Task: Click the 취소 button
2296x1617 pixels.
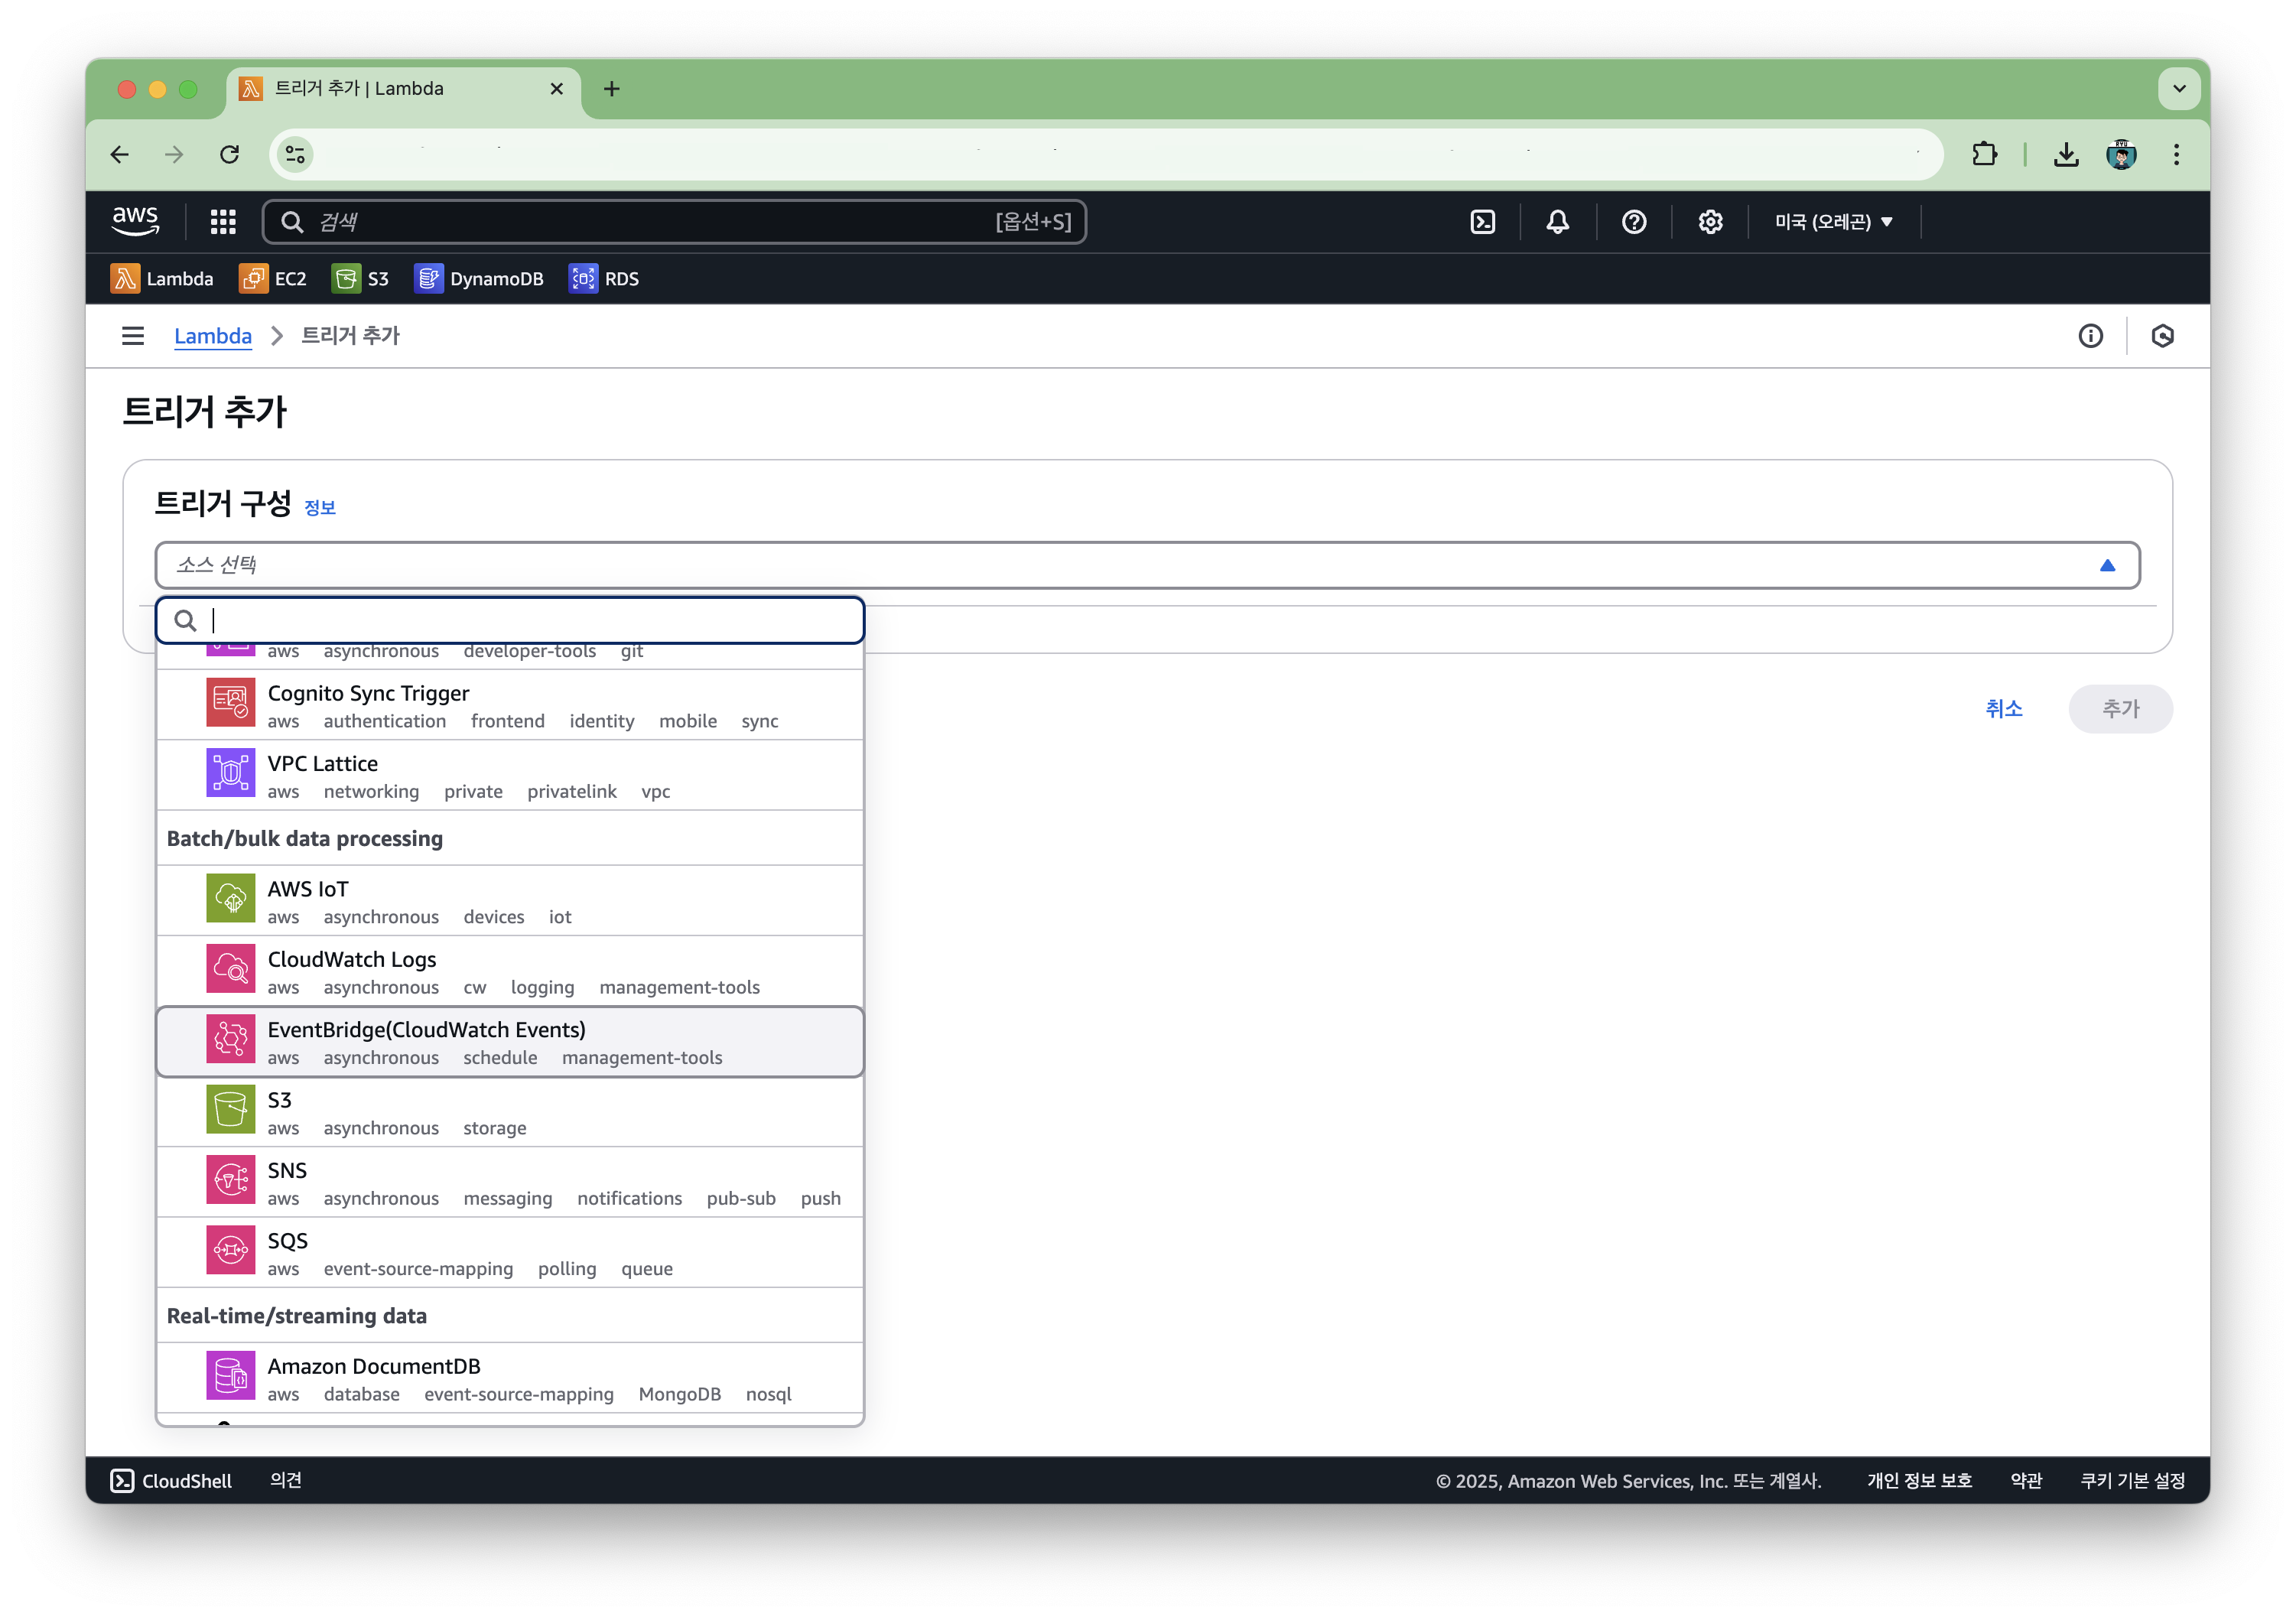Action: tap(2003, 709)
